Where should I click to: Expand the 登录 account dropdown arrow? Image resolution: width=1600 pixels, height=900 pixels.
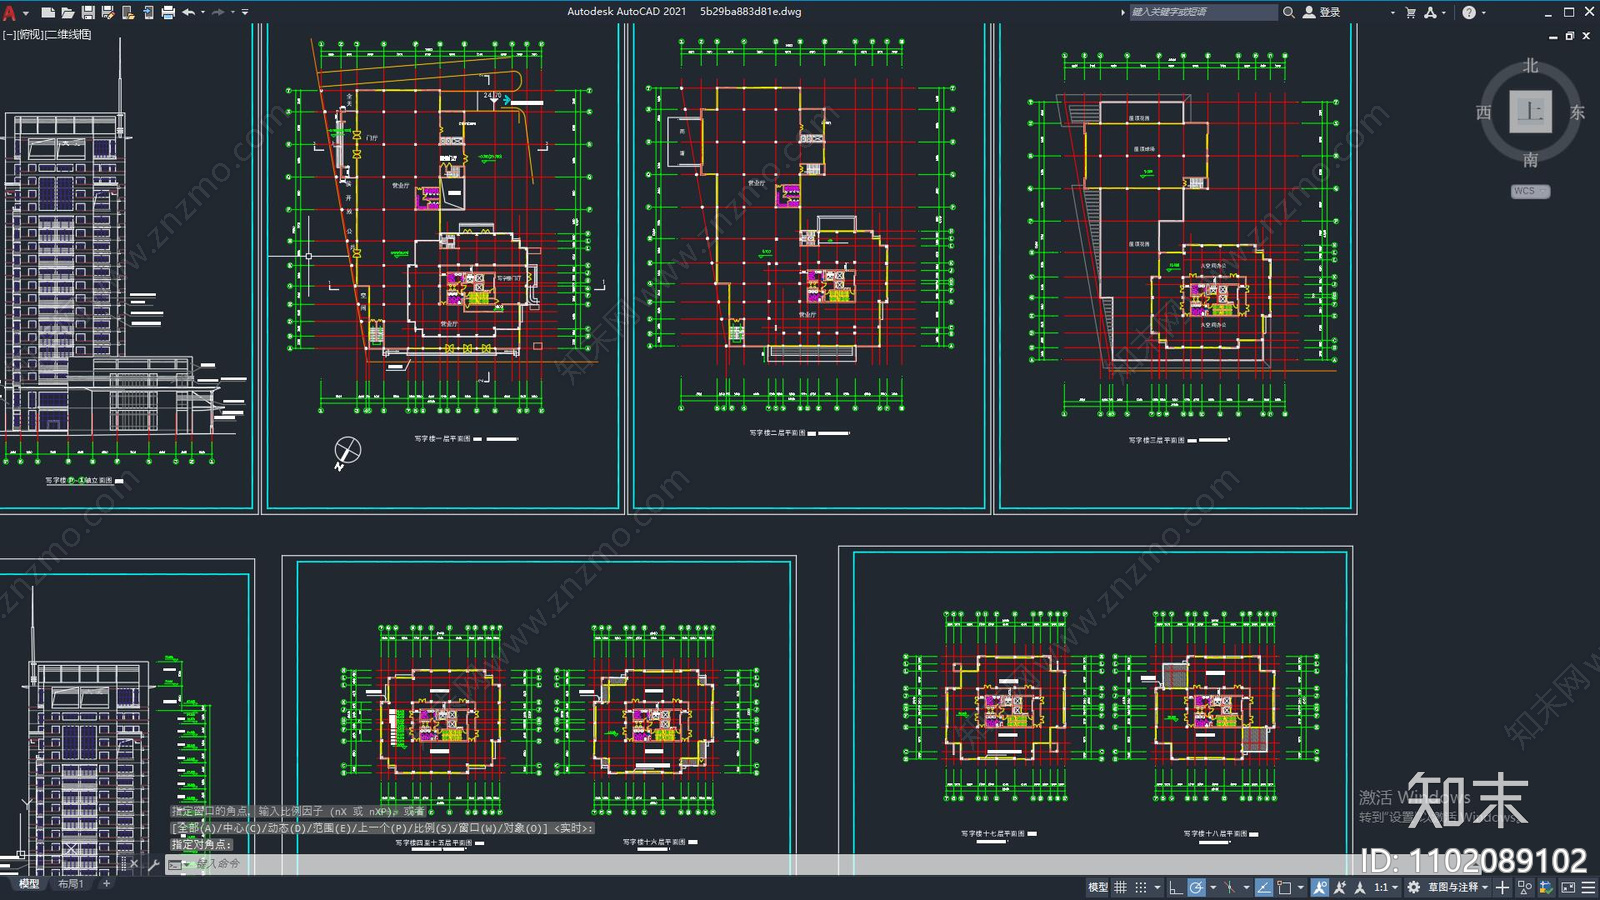[x=1392, y=13]
